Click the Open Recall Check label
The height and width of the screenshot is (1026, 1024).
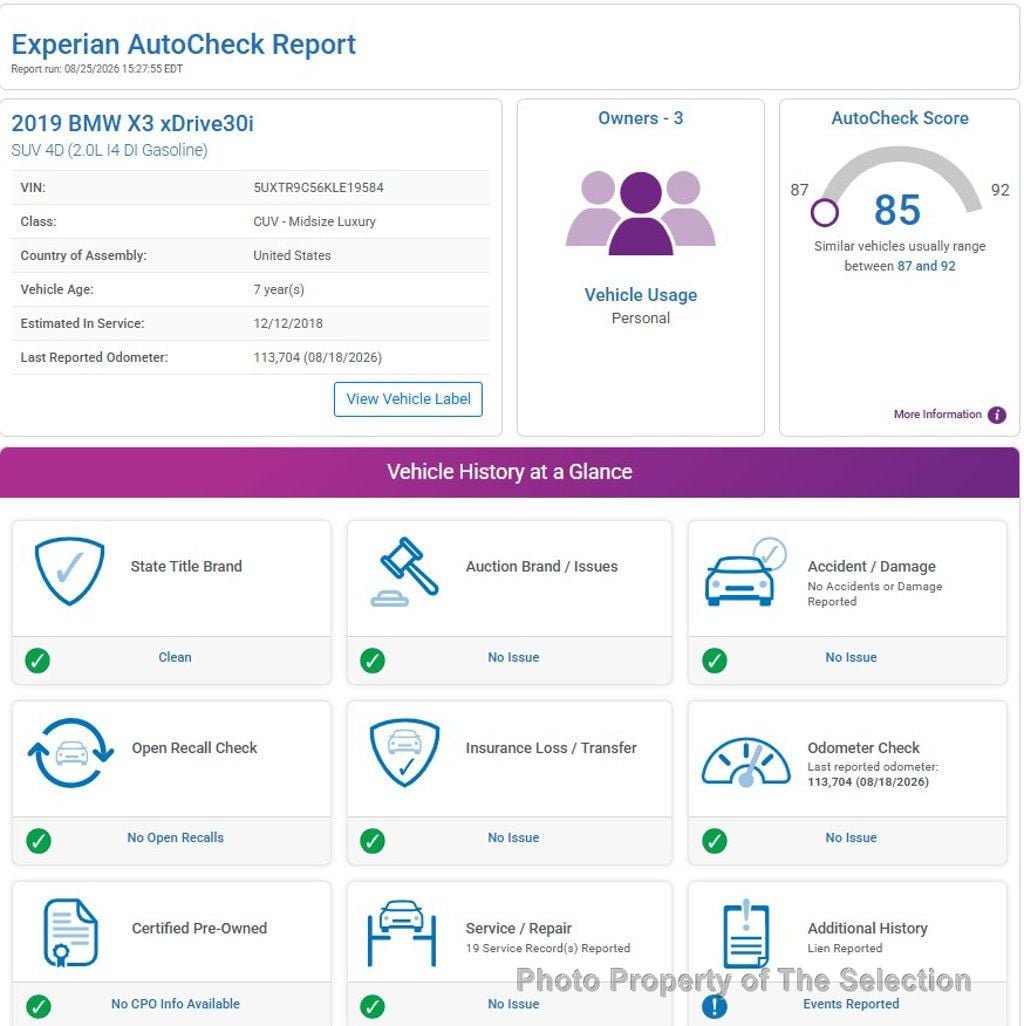194,748
